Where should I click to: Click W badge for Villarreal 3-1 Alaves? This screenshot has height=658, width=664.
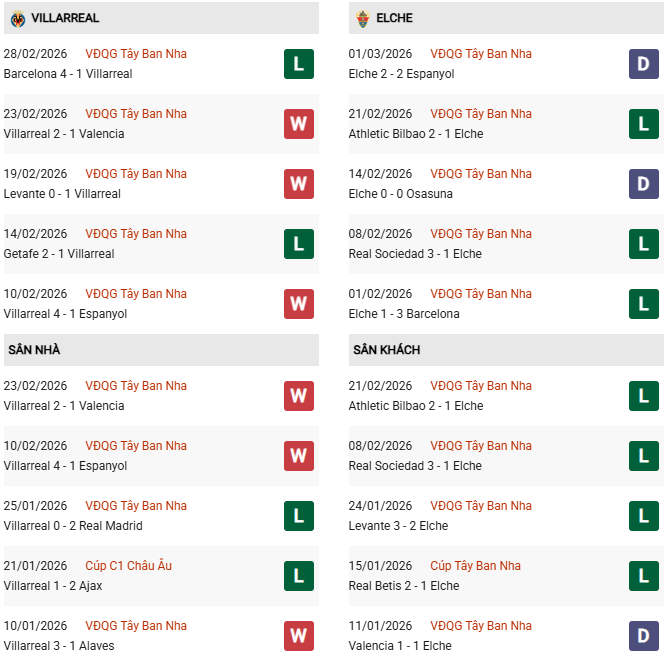click(298, 636)
